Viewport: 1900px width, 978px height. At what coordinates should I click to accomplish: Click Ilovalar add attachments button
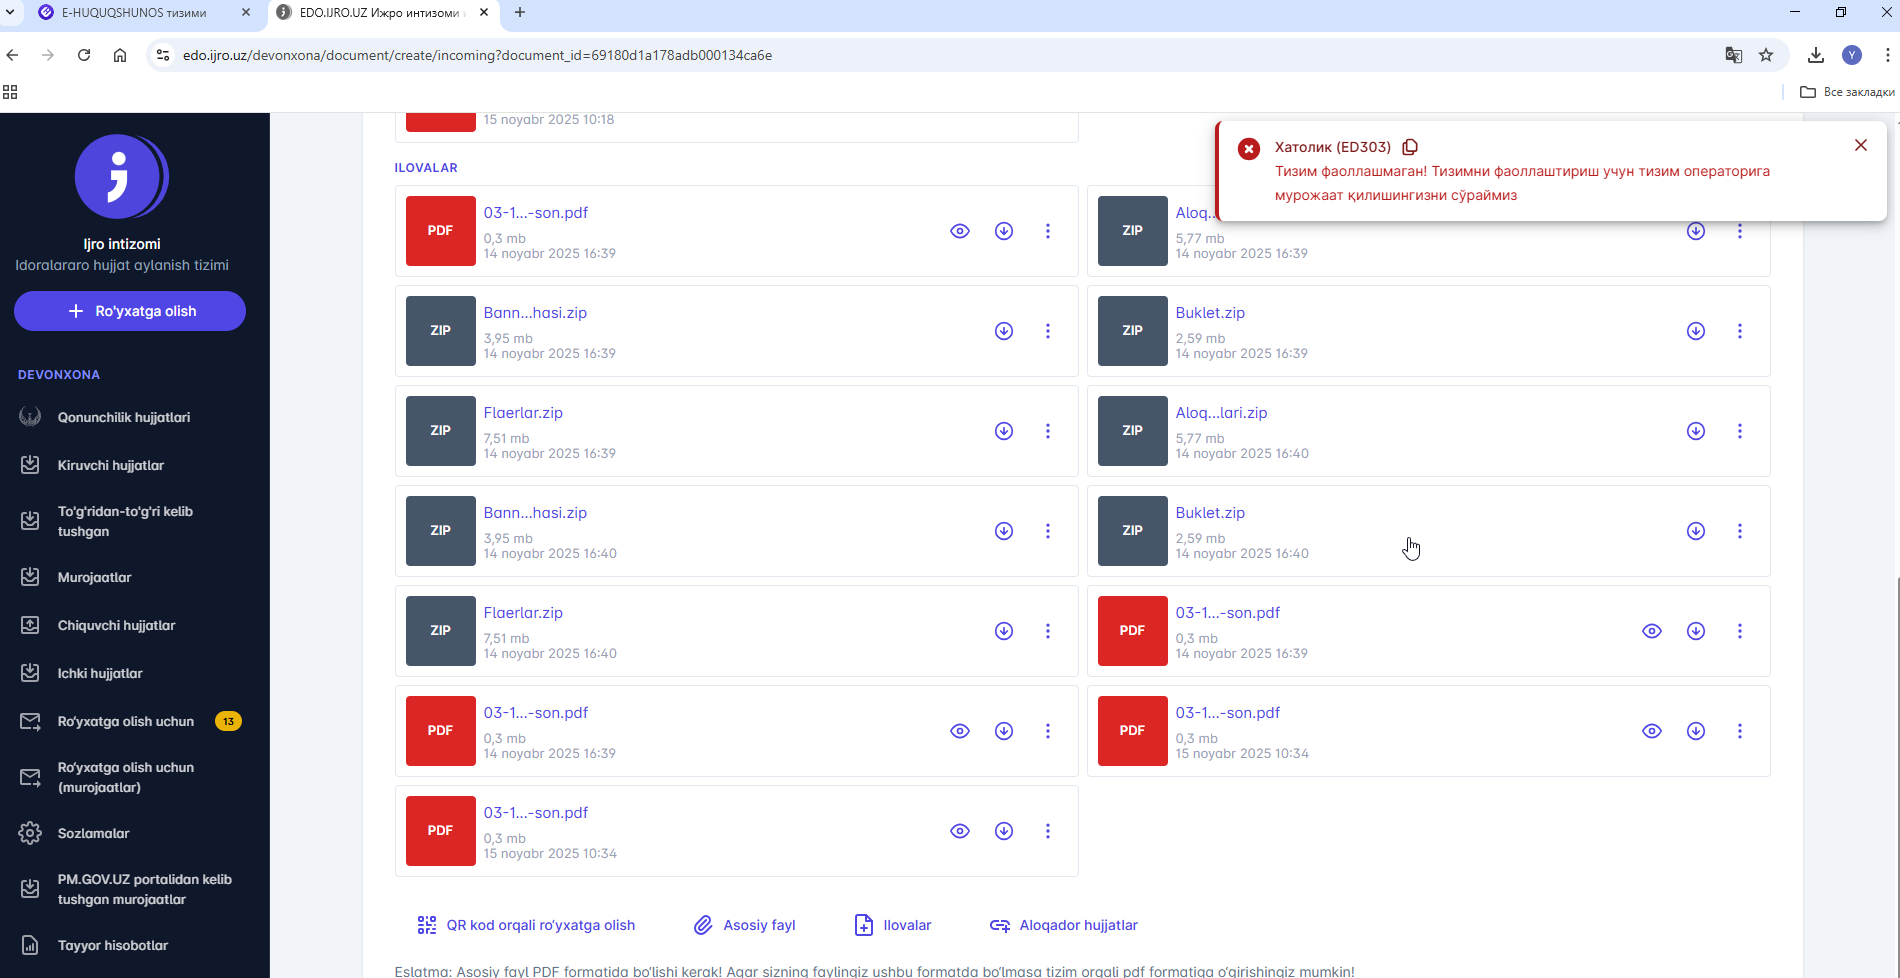coord(893,925)
